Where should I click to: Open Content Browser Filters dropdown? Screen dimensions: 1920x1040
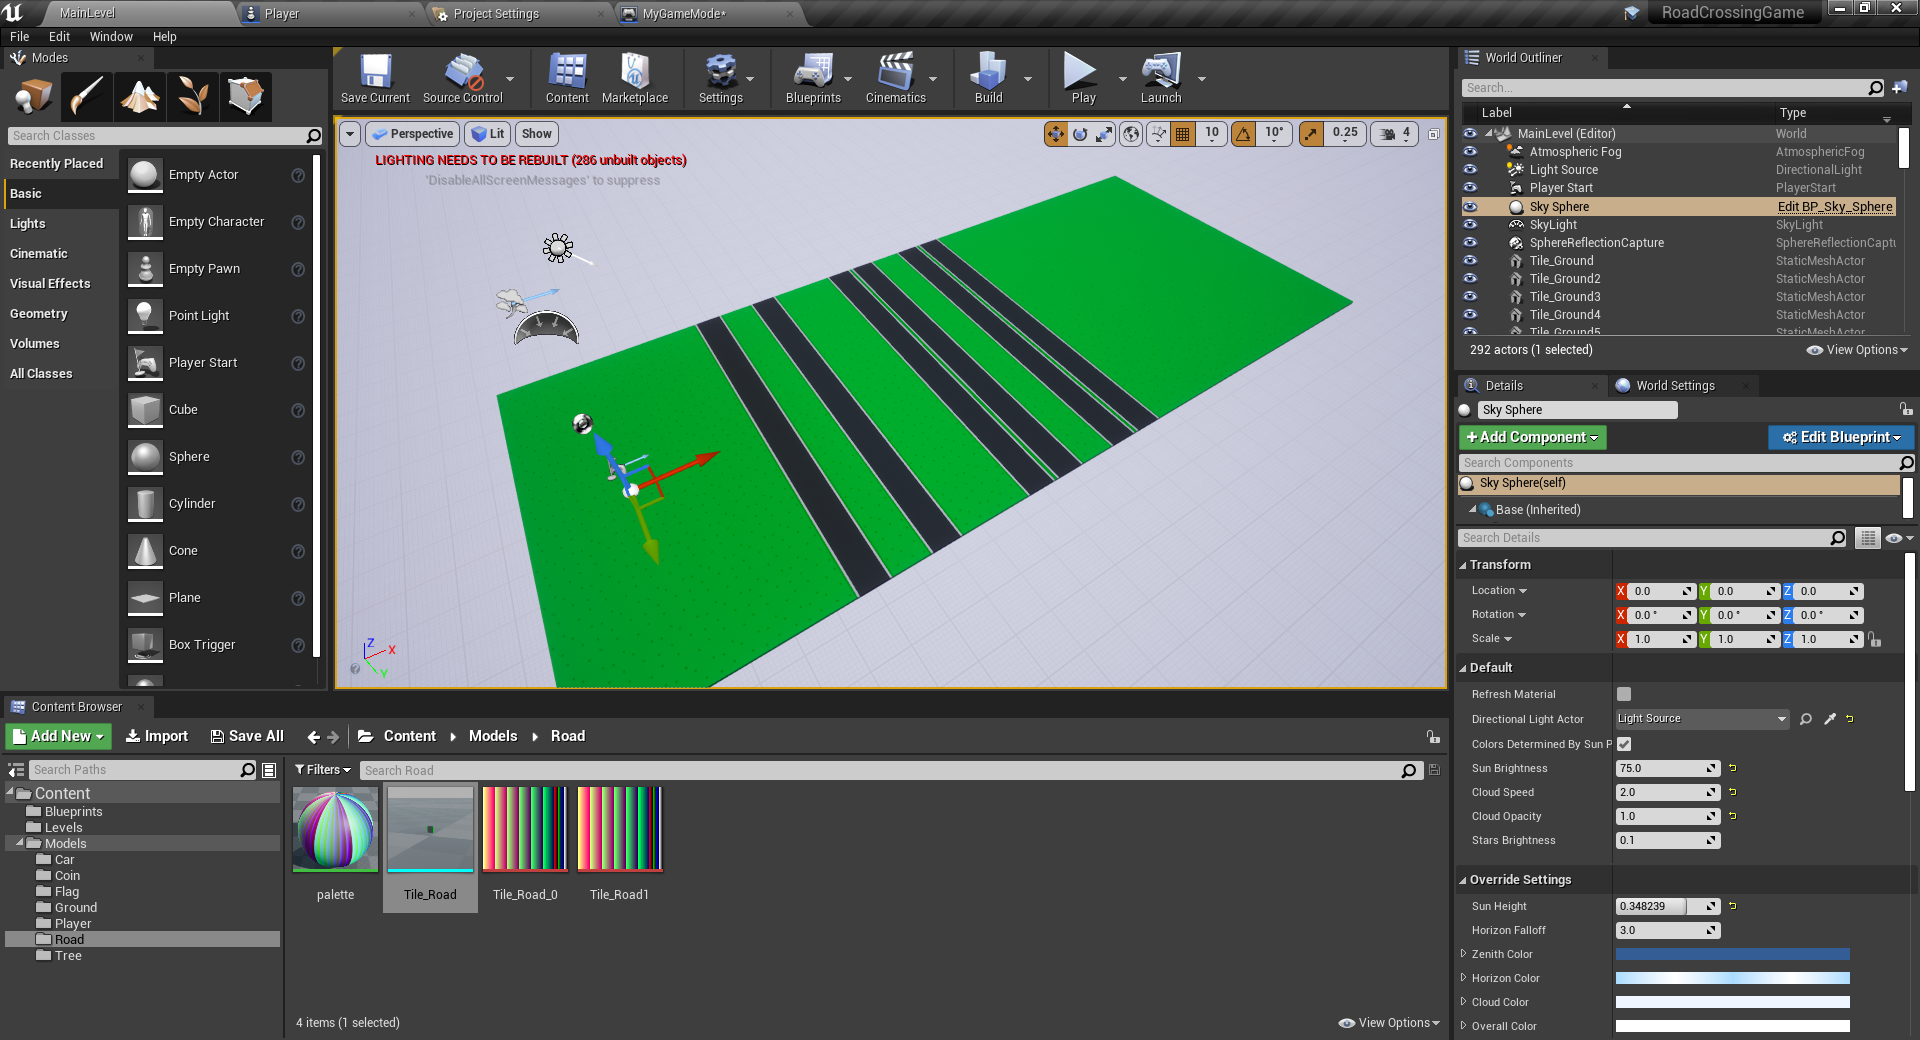[x=323, y=770]
